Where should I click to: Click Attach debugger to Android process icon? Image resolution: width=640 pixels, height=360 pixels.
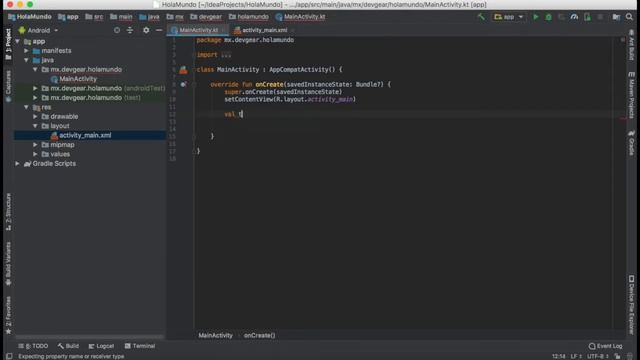pyautogui.click(x=587, y=17)
